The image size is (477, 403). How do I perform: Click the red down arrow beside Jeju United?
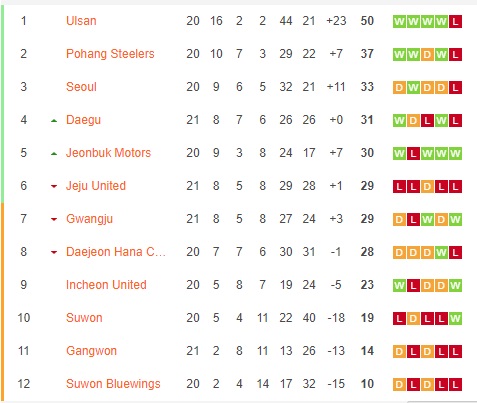[54, 187]
